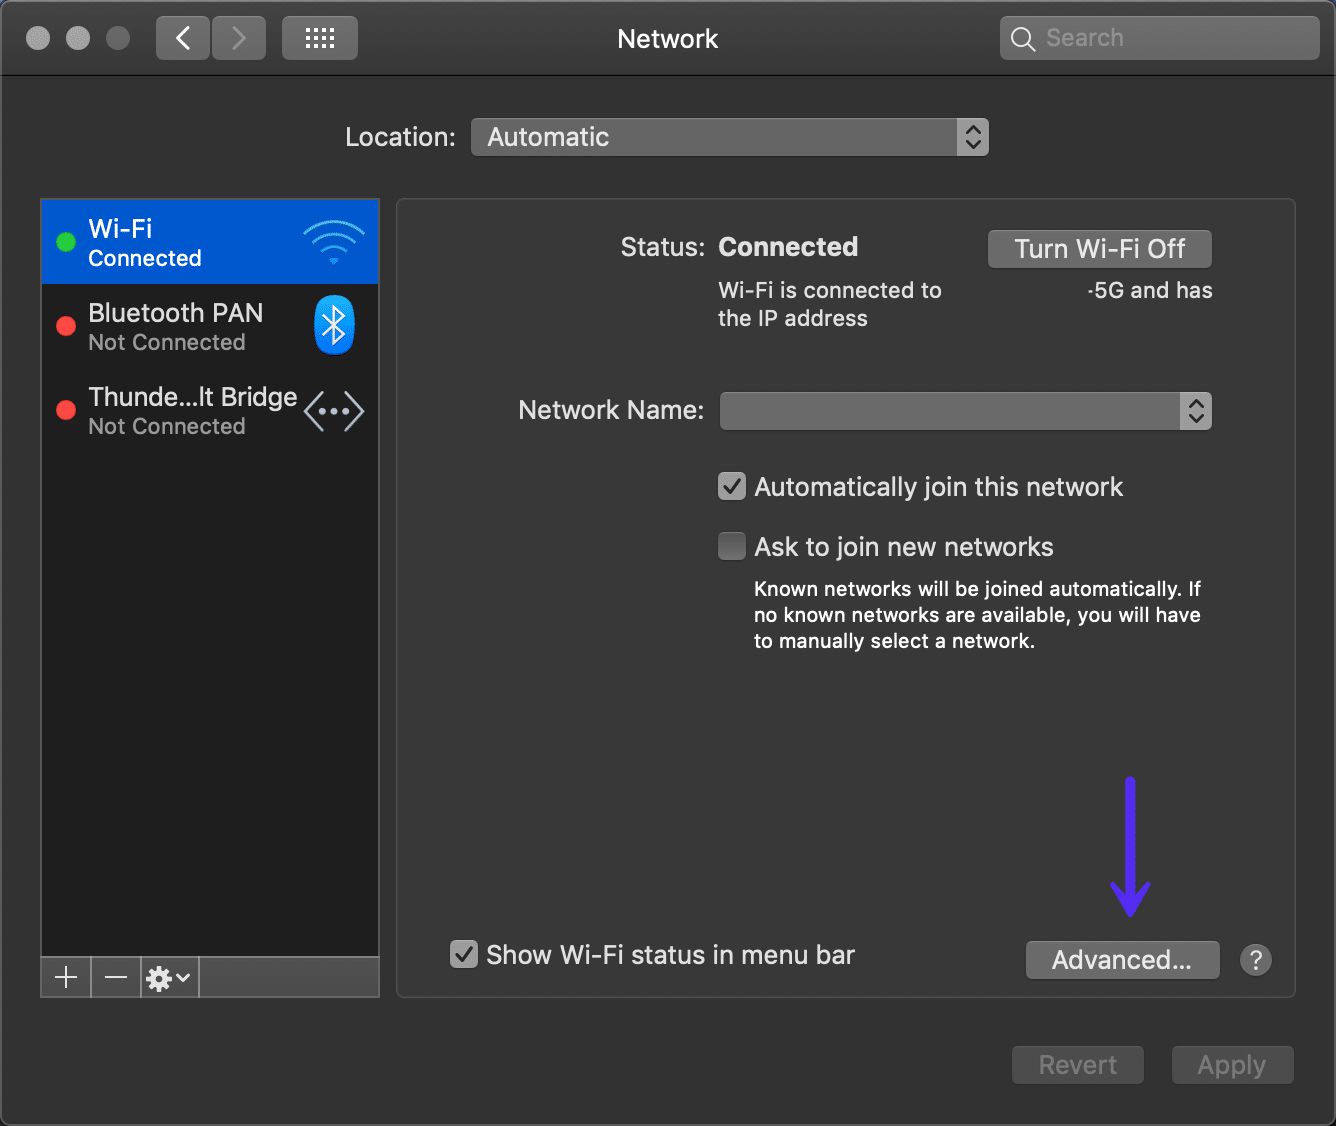Click the back navigation arrow

[x=182, y=37]
